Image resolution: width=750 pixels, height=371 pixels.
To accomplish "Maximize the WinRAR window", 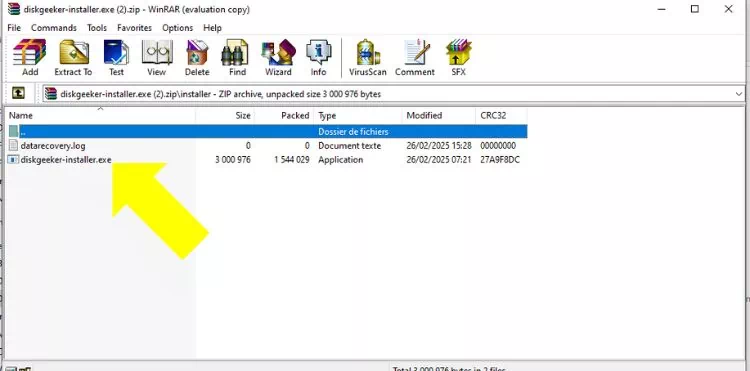I will 695,9.
